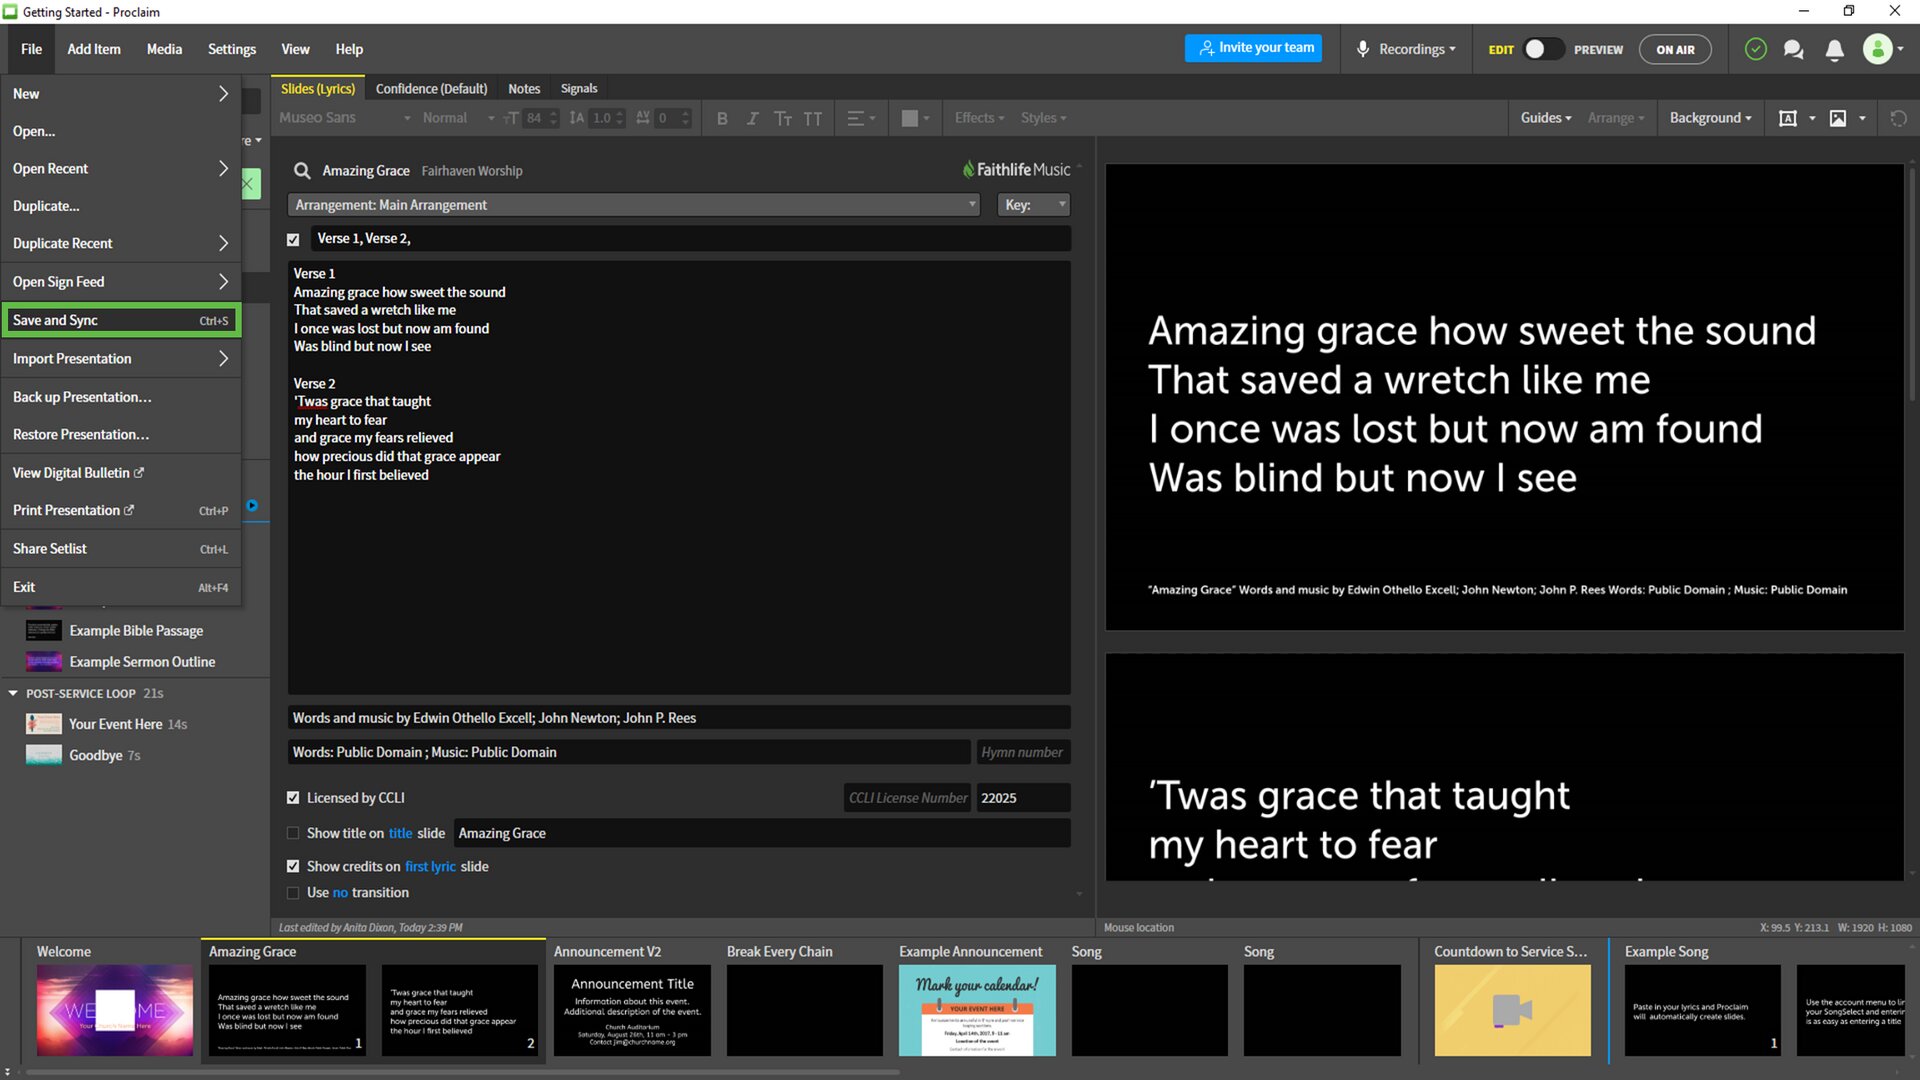Screen dimensions: 1920x1080
Task: Toggle italic text formatting
Action: (x=752, y=118)
